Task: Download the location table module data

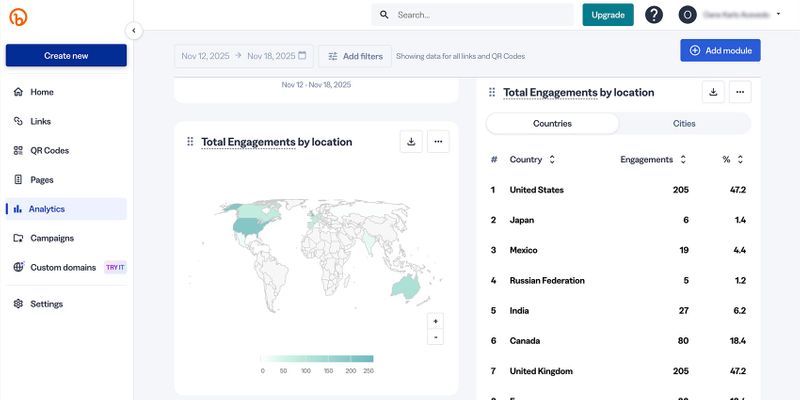Action: [x=713, y=92]
